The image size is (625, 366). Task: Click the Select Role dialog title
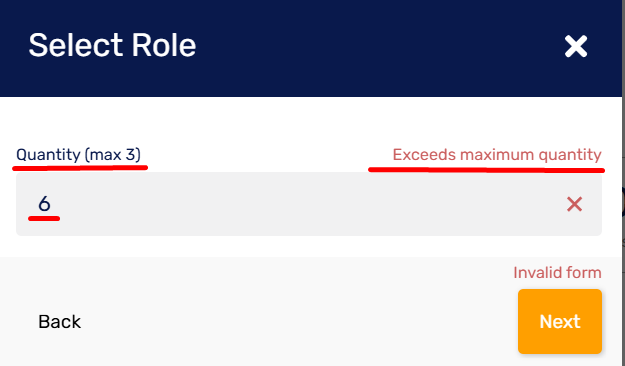(112, 45)
